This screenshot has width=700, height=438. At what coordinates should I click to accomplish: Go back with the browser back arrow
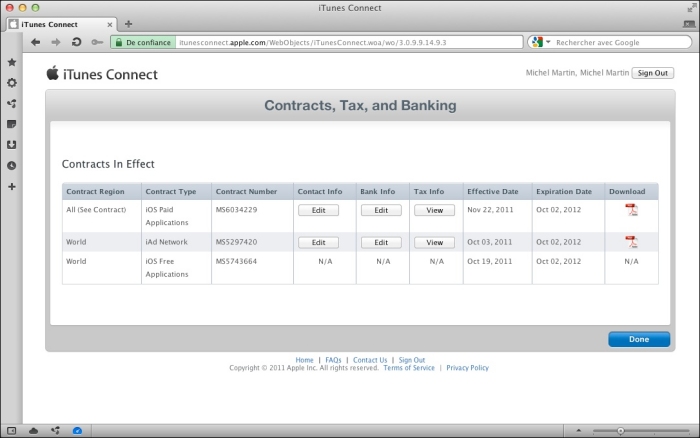point(36,42)
